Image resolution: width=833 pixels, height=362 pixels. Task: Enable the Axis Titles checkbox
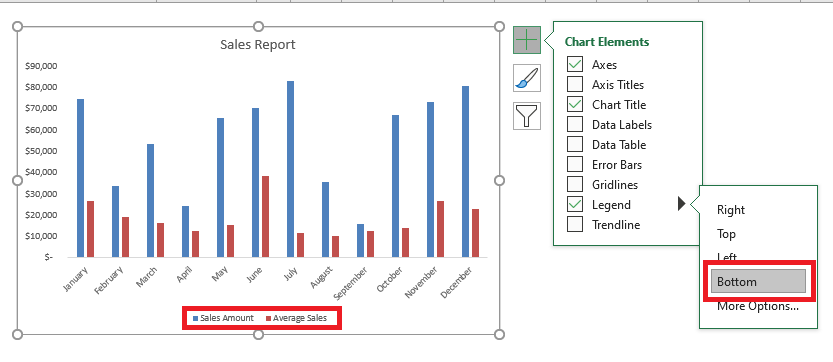[x=575, y=85]
